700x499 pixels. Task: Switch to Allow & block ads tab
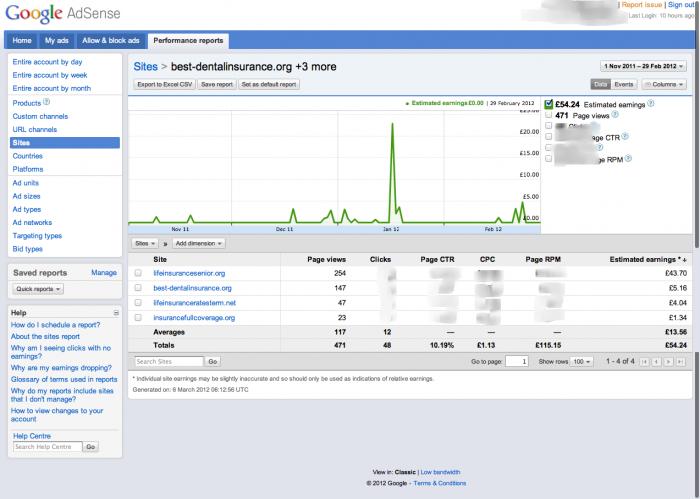pyautogui.click(x=111, y=41)
